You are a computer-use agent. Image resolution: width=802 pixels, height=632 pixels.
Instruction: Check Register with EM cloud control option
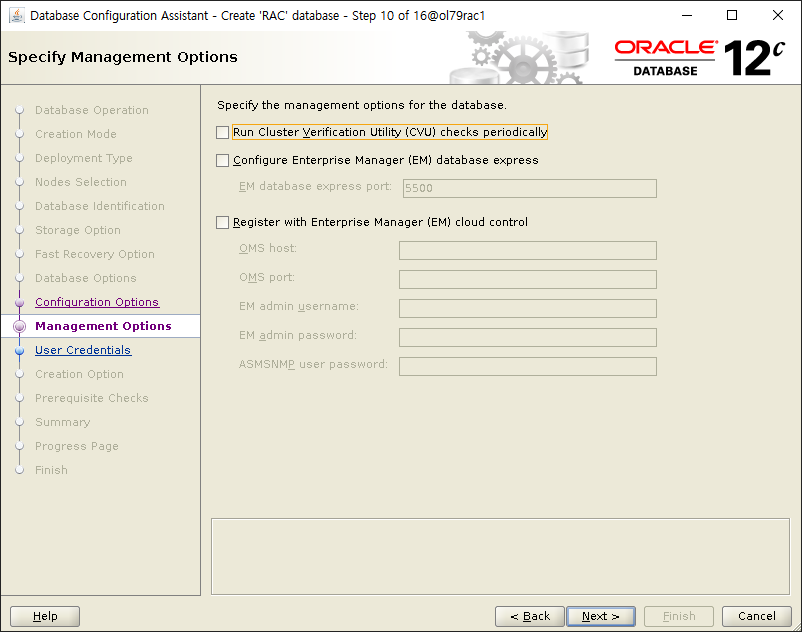coord(222,222)
